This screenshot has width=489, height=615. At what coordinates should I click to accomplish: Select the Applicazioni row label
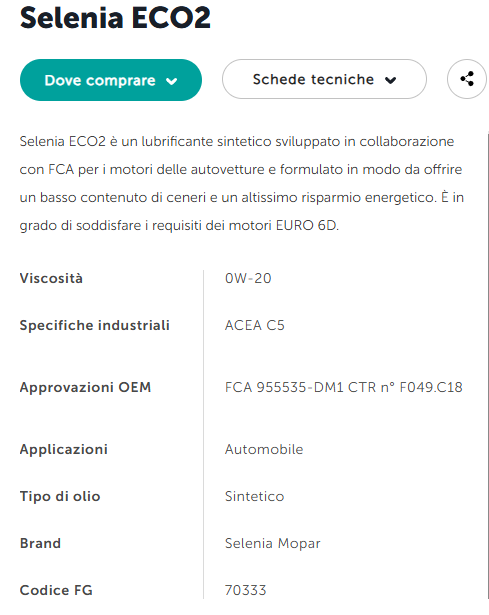click(x=64, y=449)
